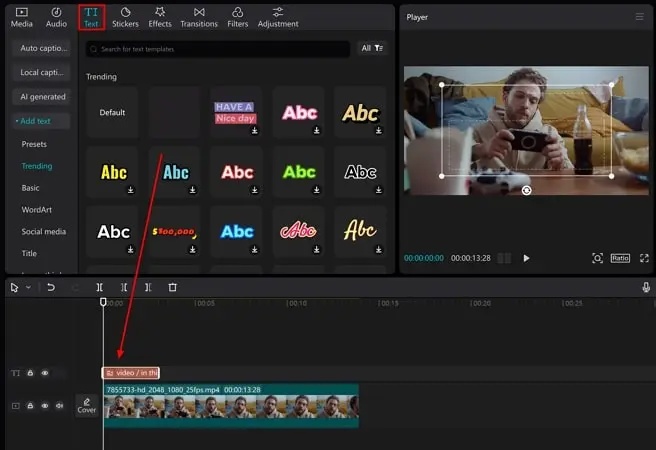Screen dimensions: 656x450
Task: Select Title text category
Action: click(29, 253)
